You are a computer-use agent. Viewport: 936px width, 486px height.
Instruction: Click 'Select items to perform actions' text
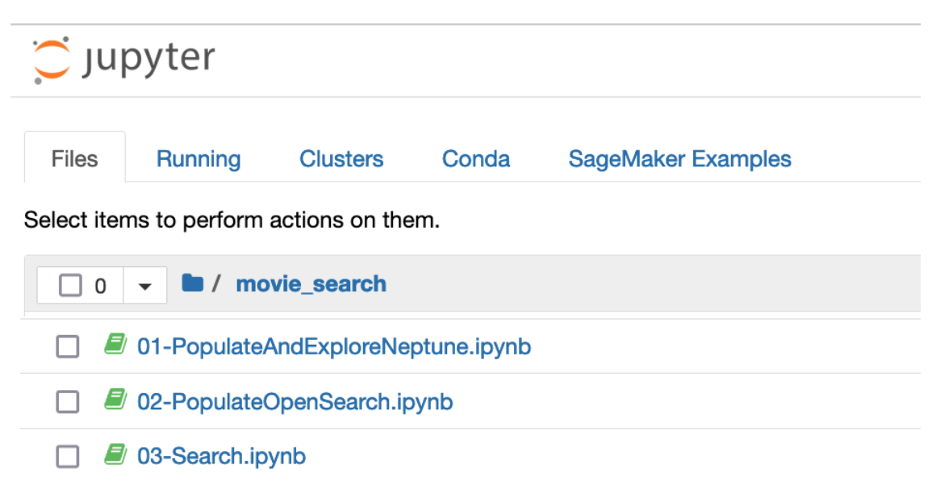pos(232,220)
